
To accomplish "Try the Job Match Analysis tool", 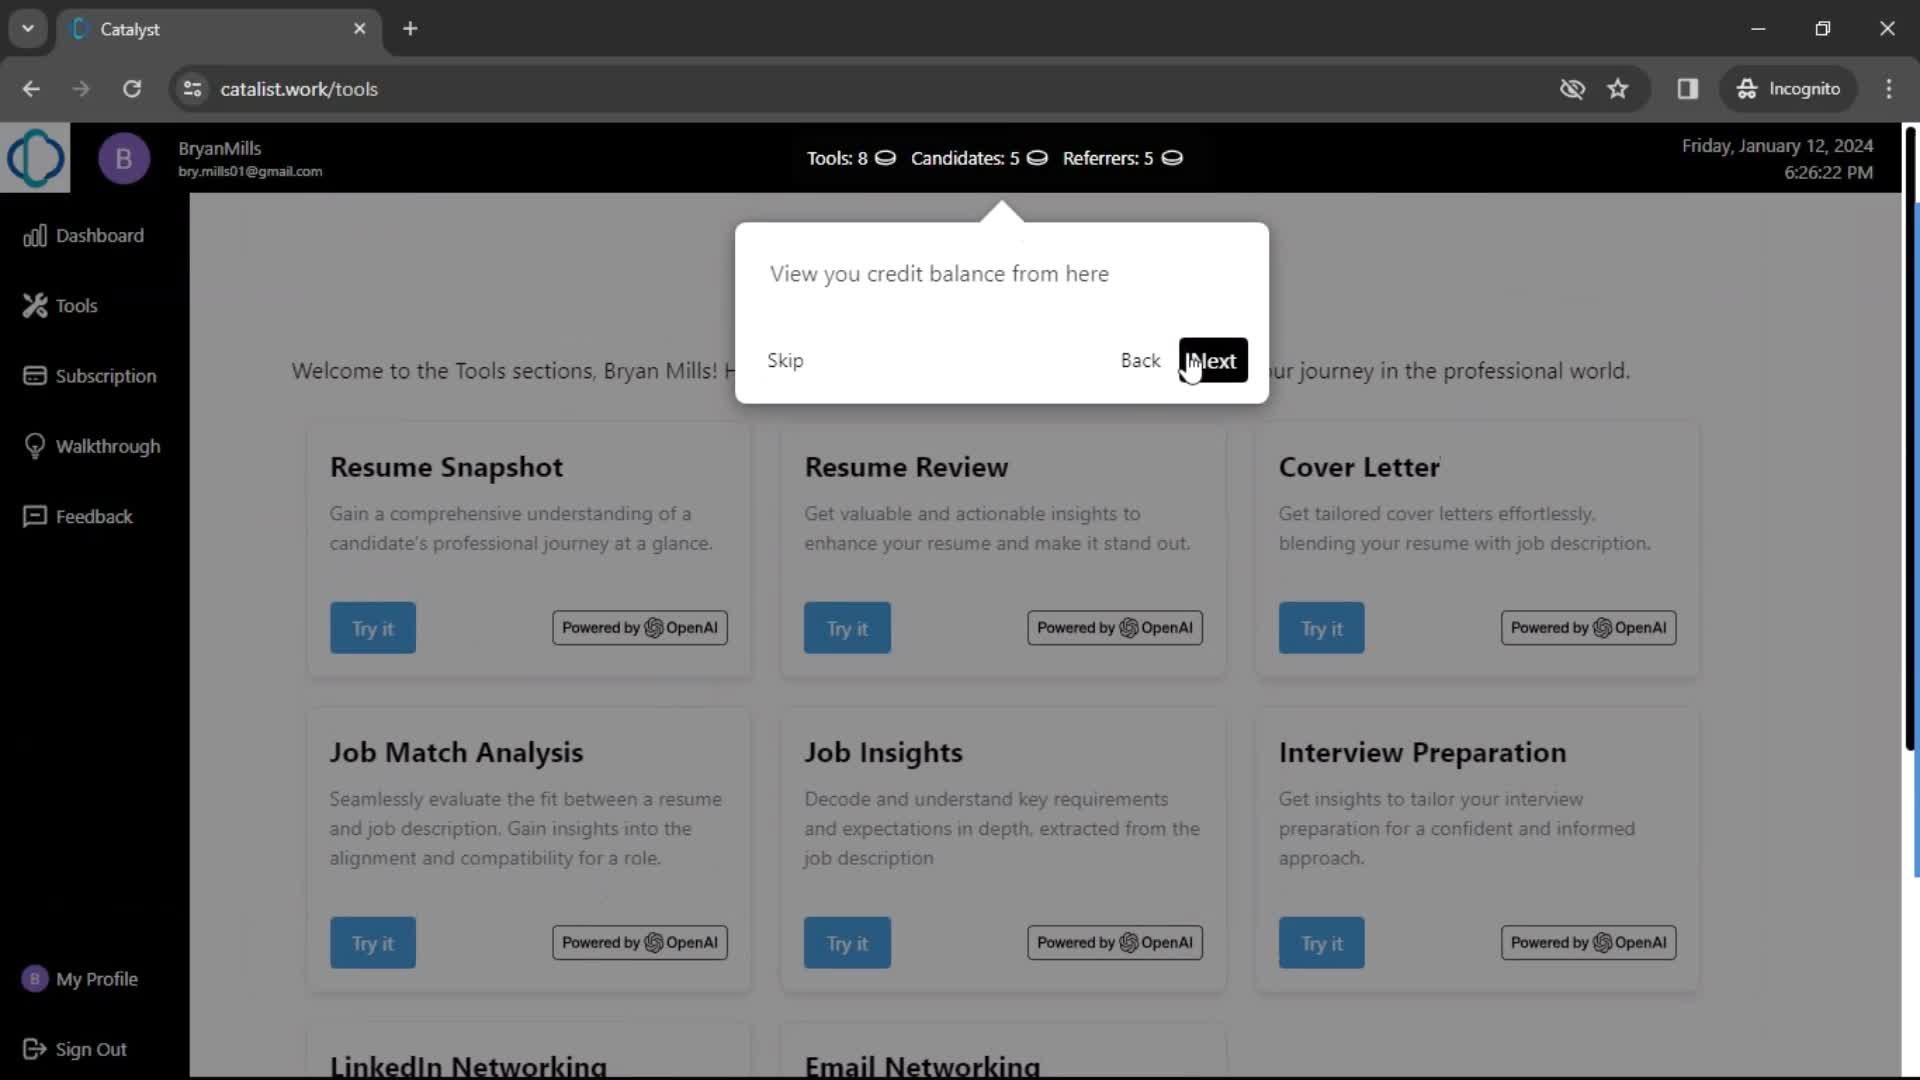I will tap(372, 943).
